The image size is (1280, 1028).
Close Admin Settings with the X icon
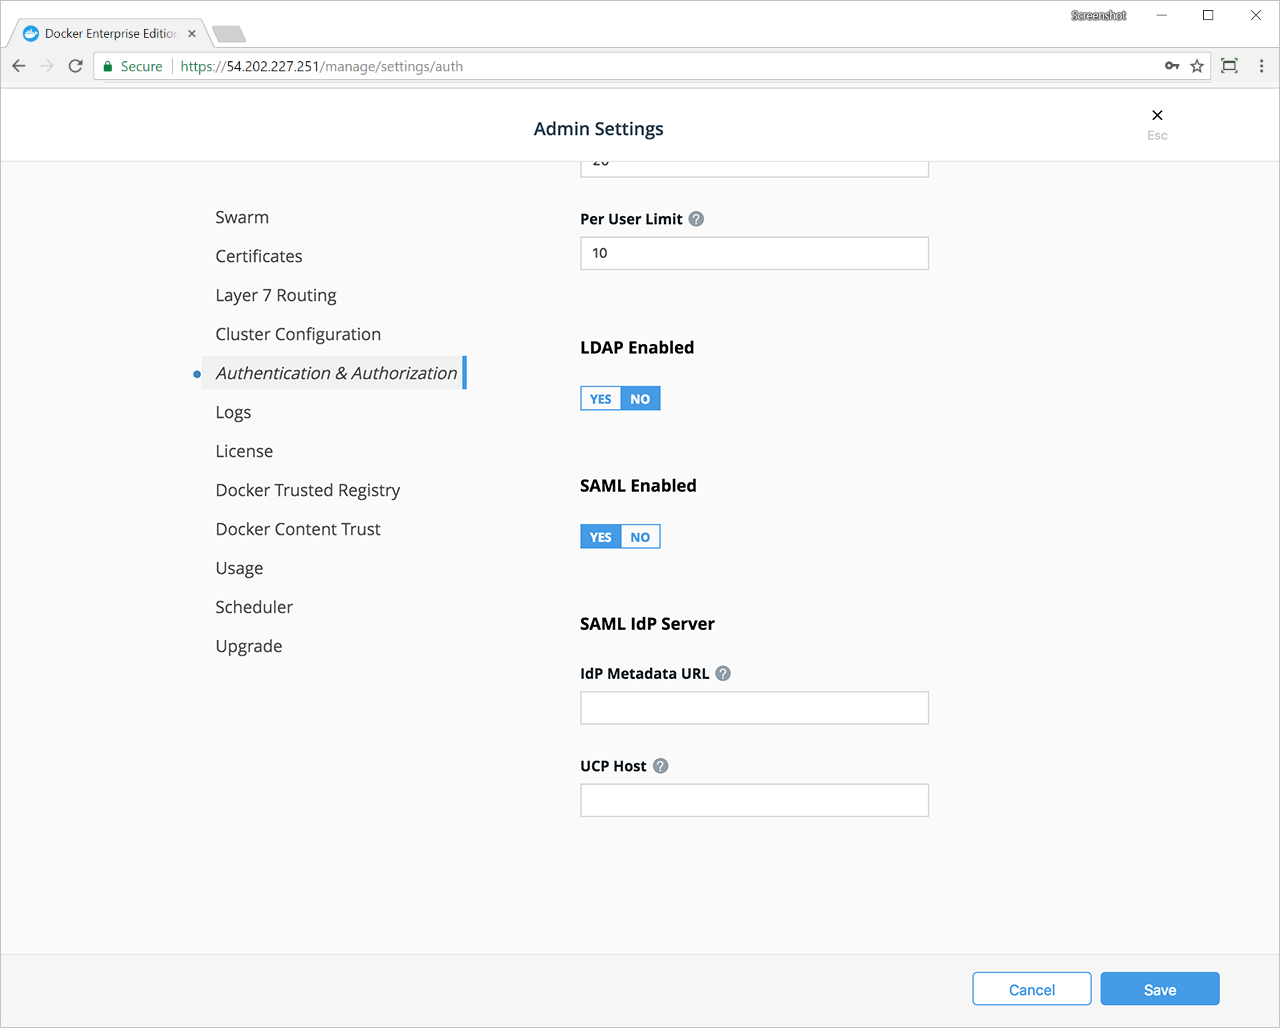[x=1157, y=116]
